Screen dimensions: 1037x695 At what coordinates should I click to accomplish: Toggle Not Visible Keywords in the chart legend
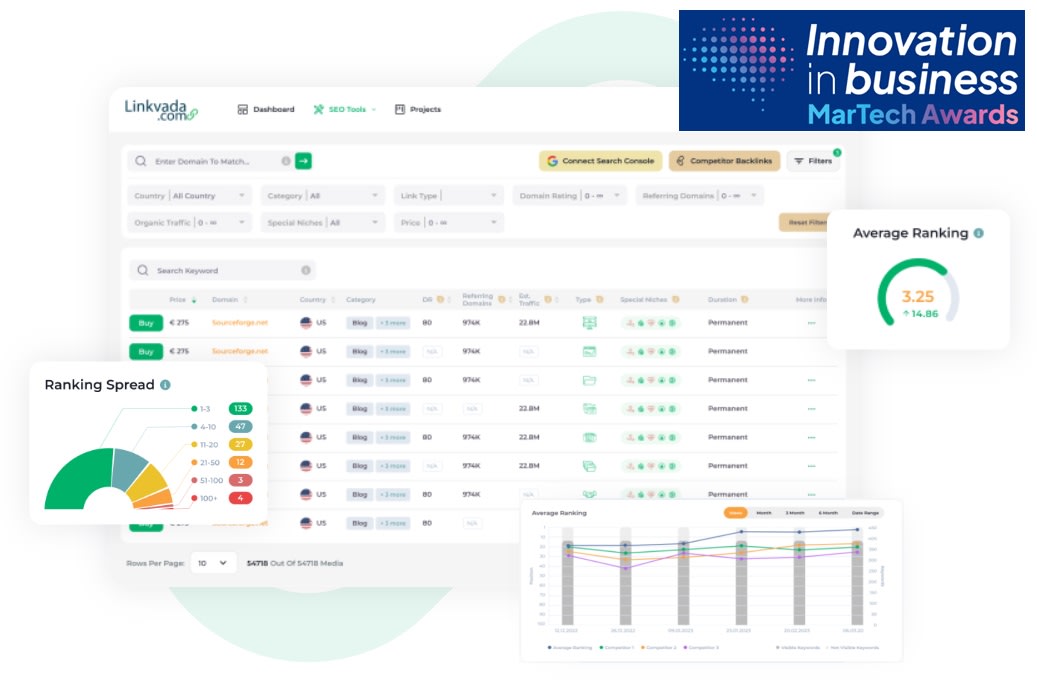tap(852, 647)
